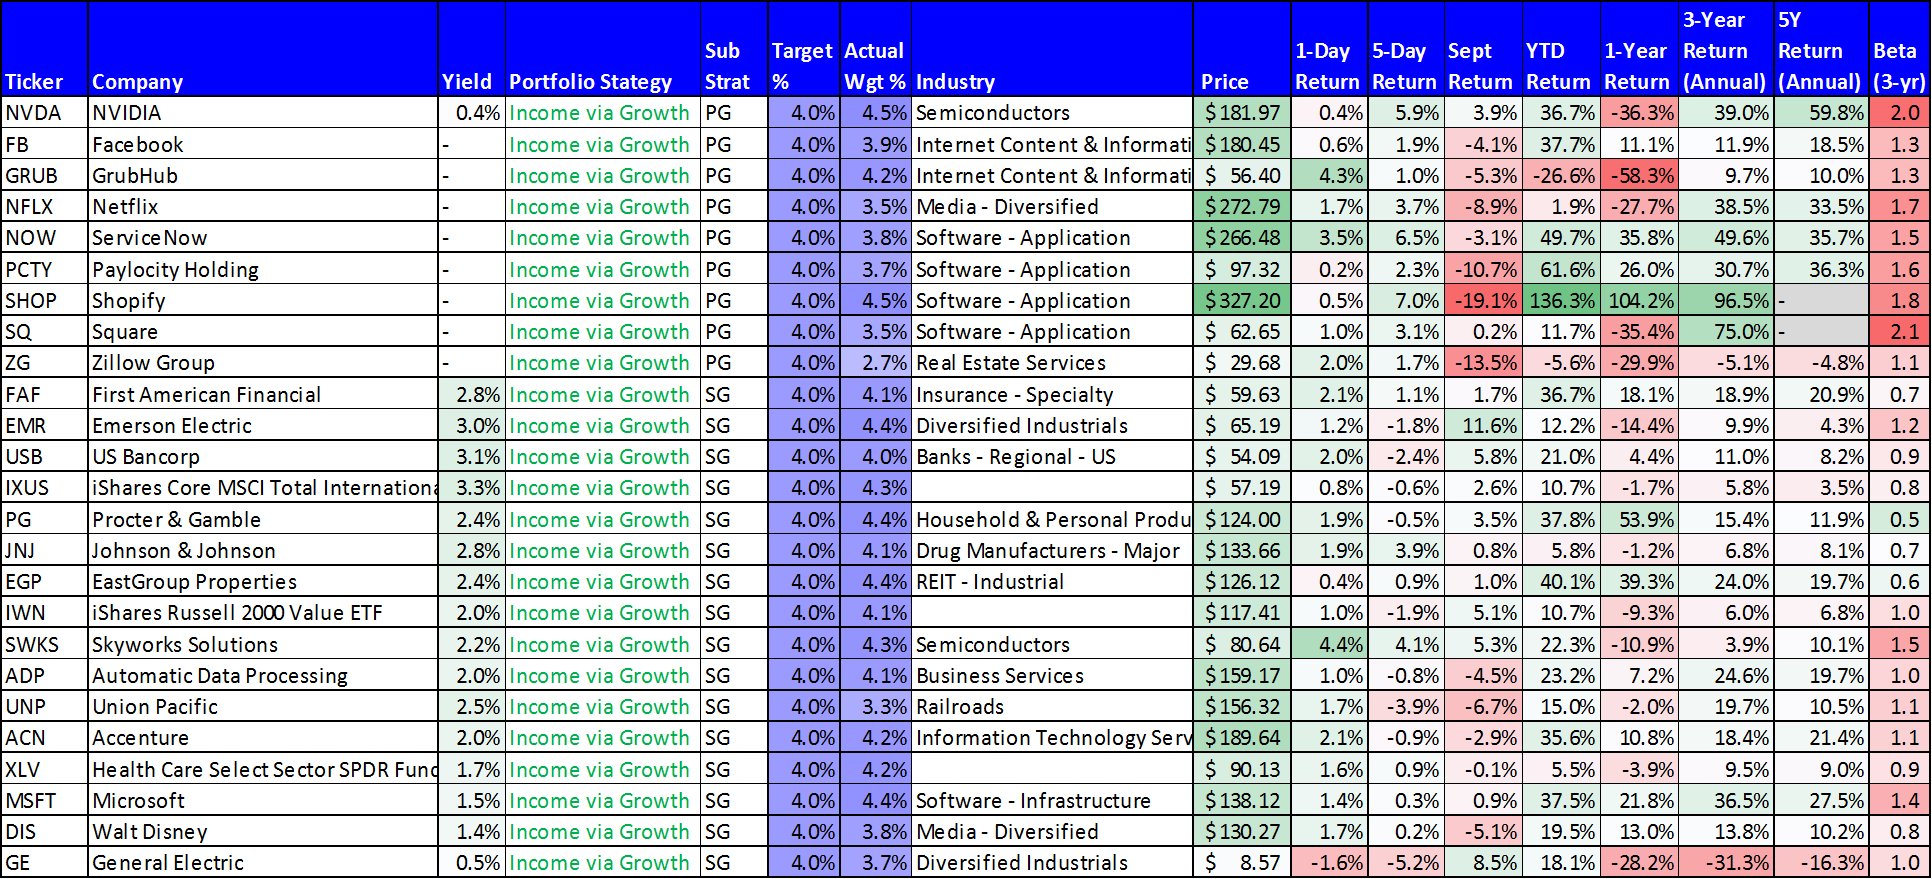
Task: Click EMR's 11.6% Sept return
Action: (x=1483, y=426)
